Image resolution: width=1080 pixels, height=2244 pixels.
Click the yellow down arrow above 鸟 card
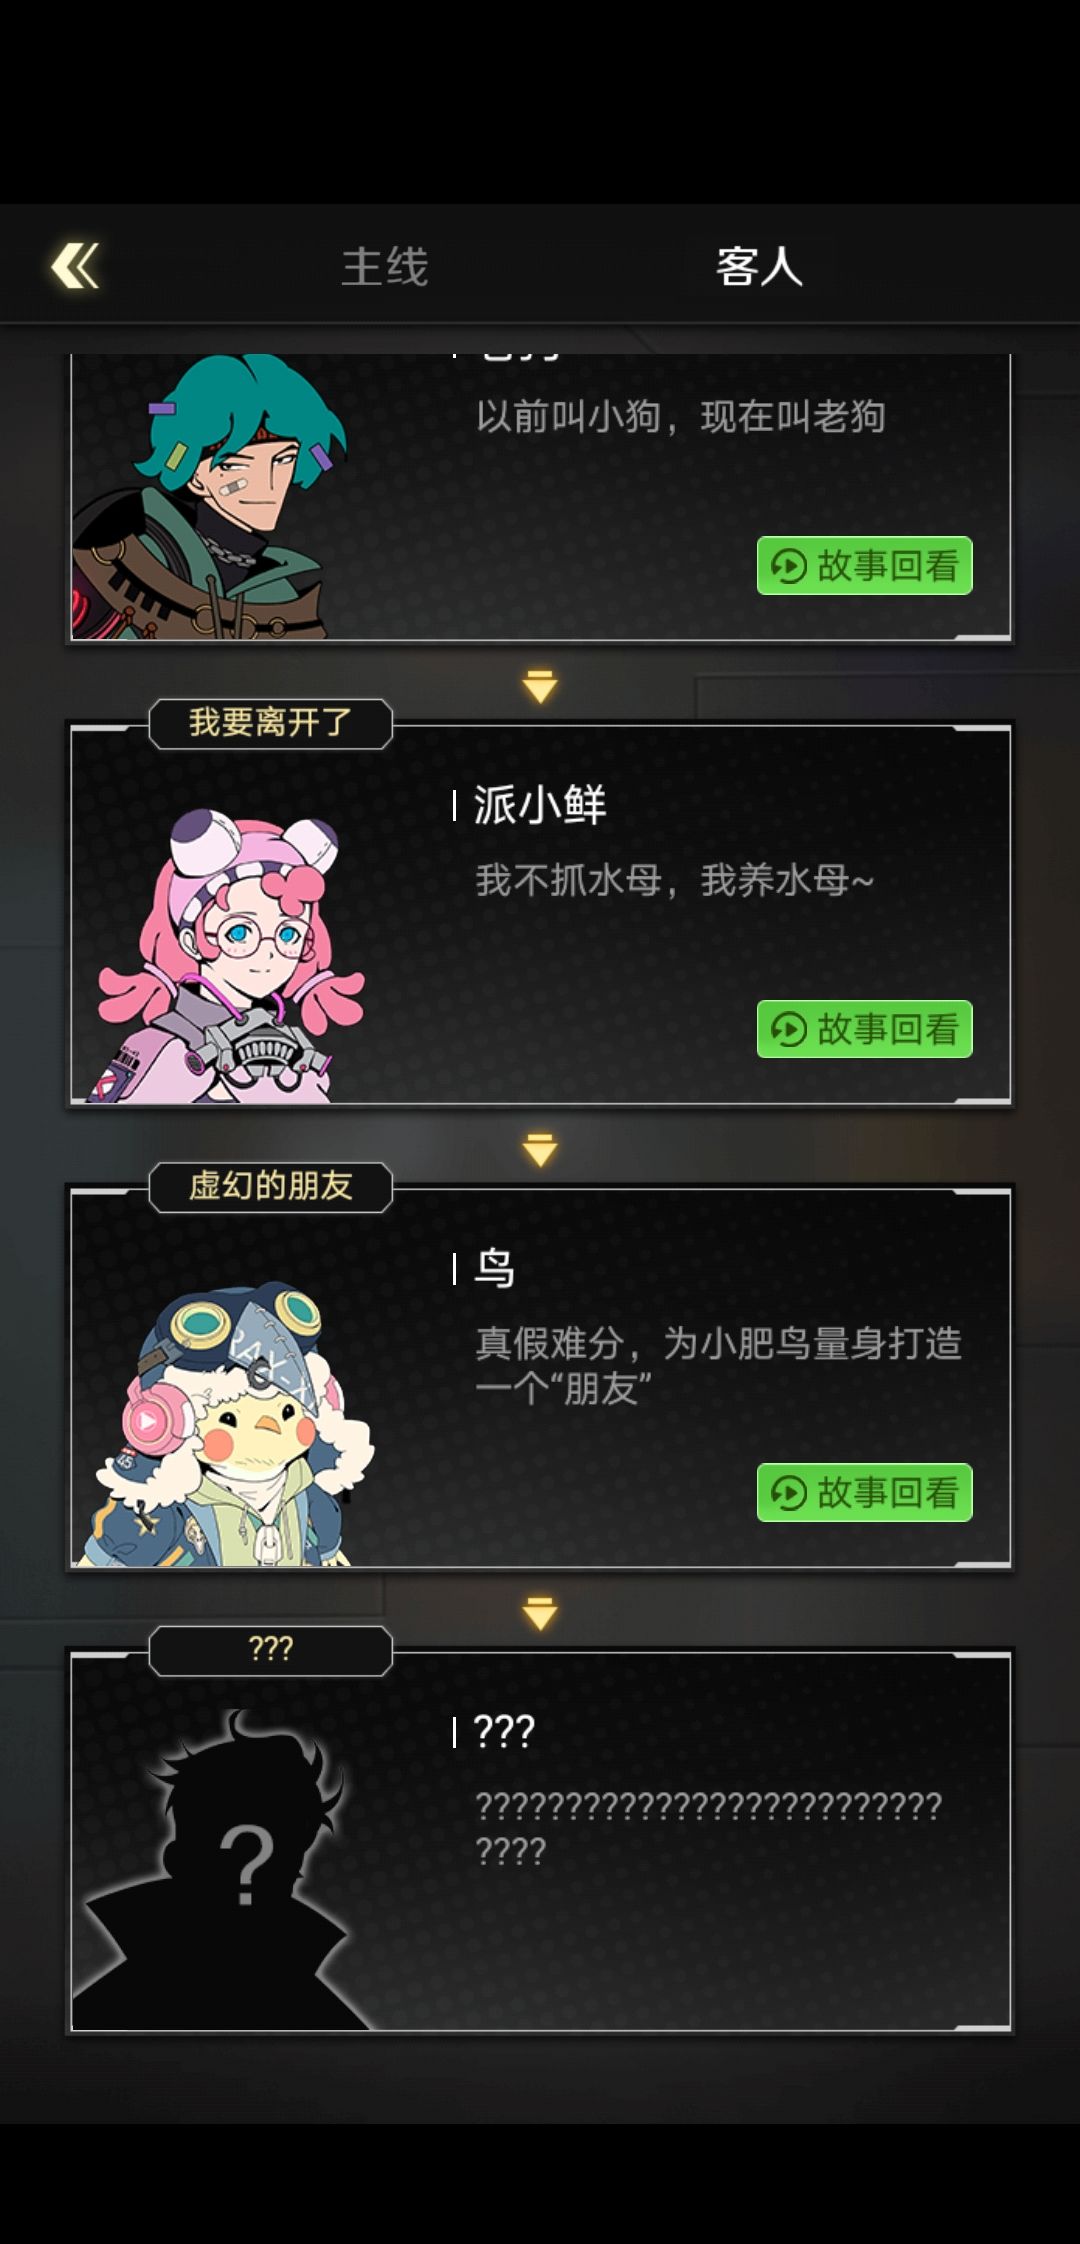pyautogui.click(x=540, y=1150)
